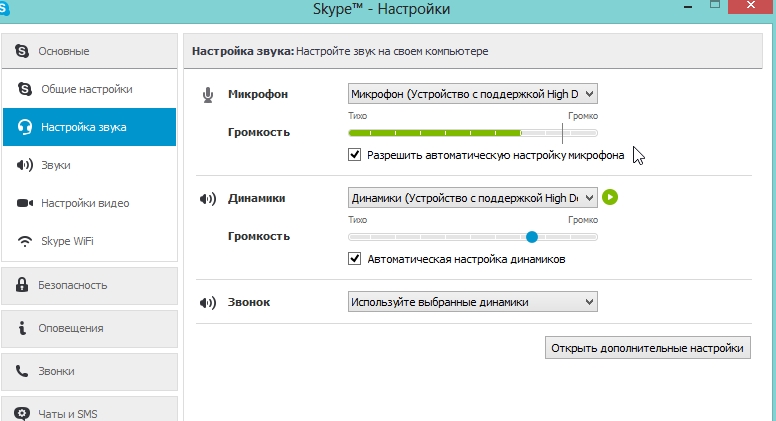Image resolution: width=776 pixels, height=421 pixels.
Task: Maximize the Skype settings window
Action: (715, 5)
